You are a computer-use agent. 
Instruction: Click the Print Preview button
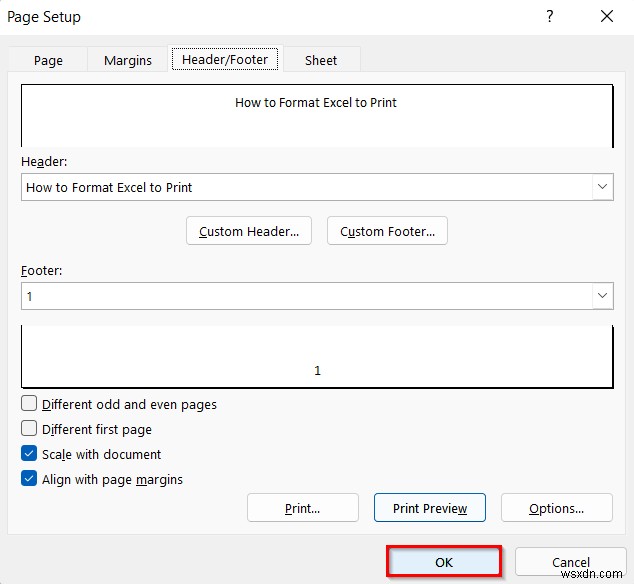[x=430, y=508]
